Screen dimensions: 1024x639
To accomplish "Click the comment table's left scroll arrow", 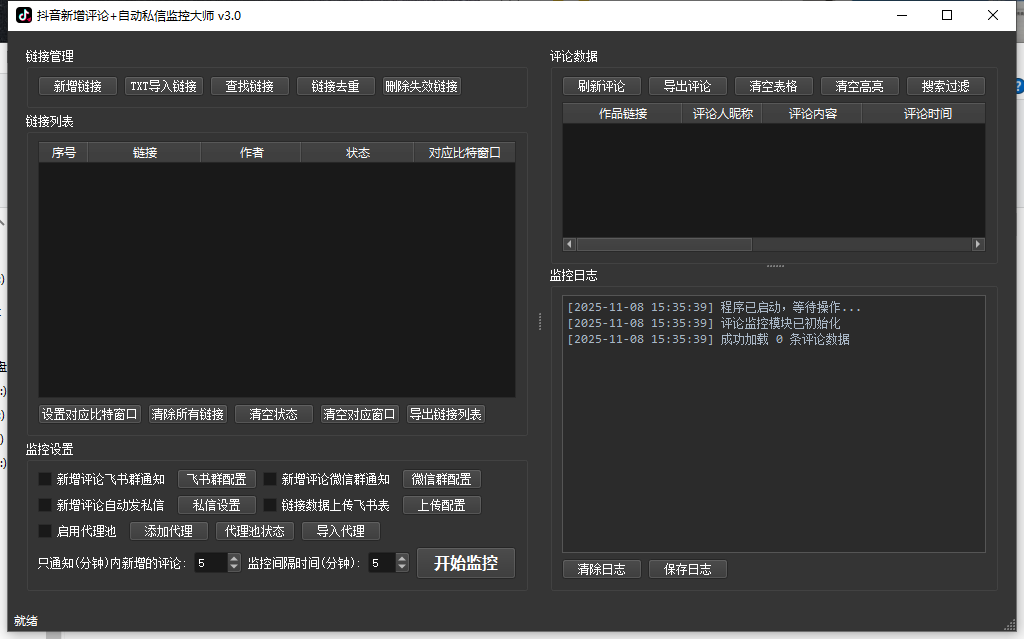I will coord(569,244).
